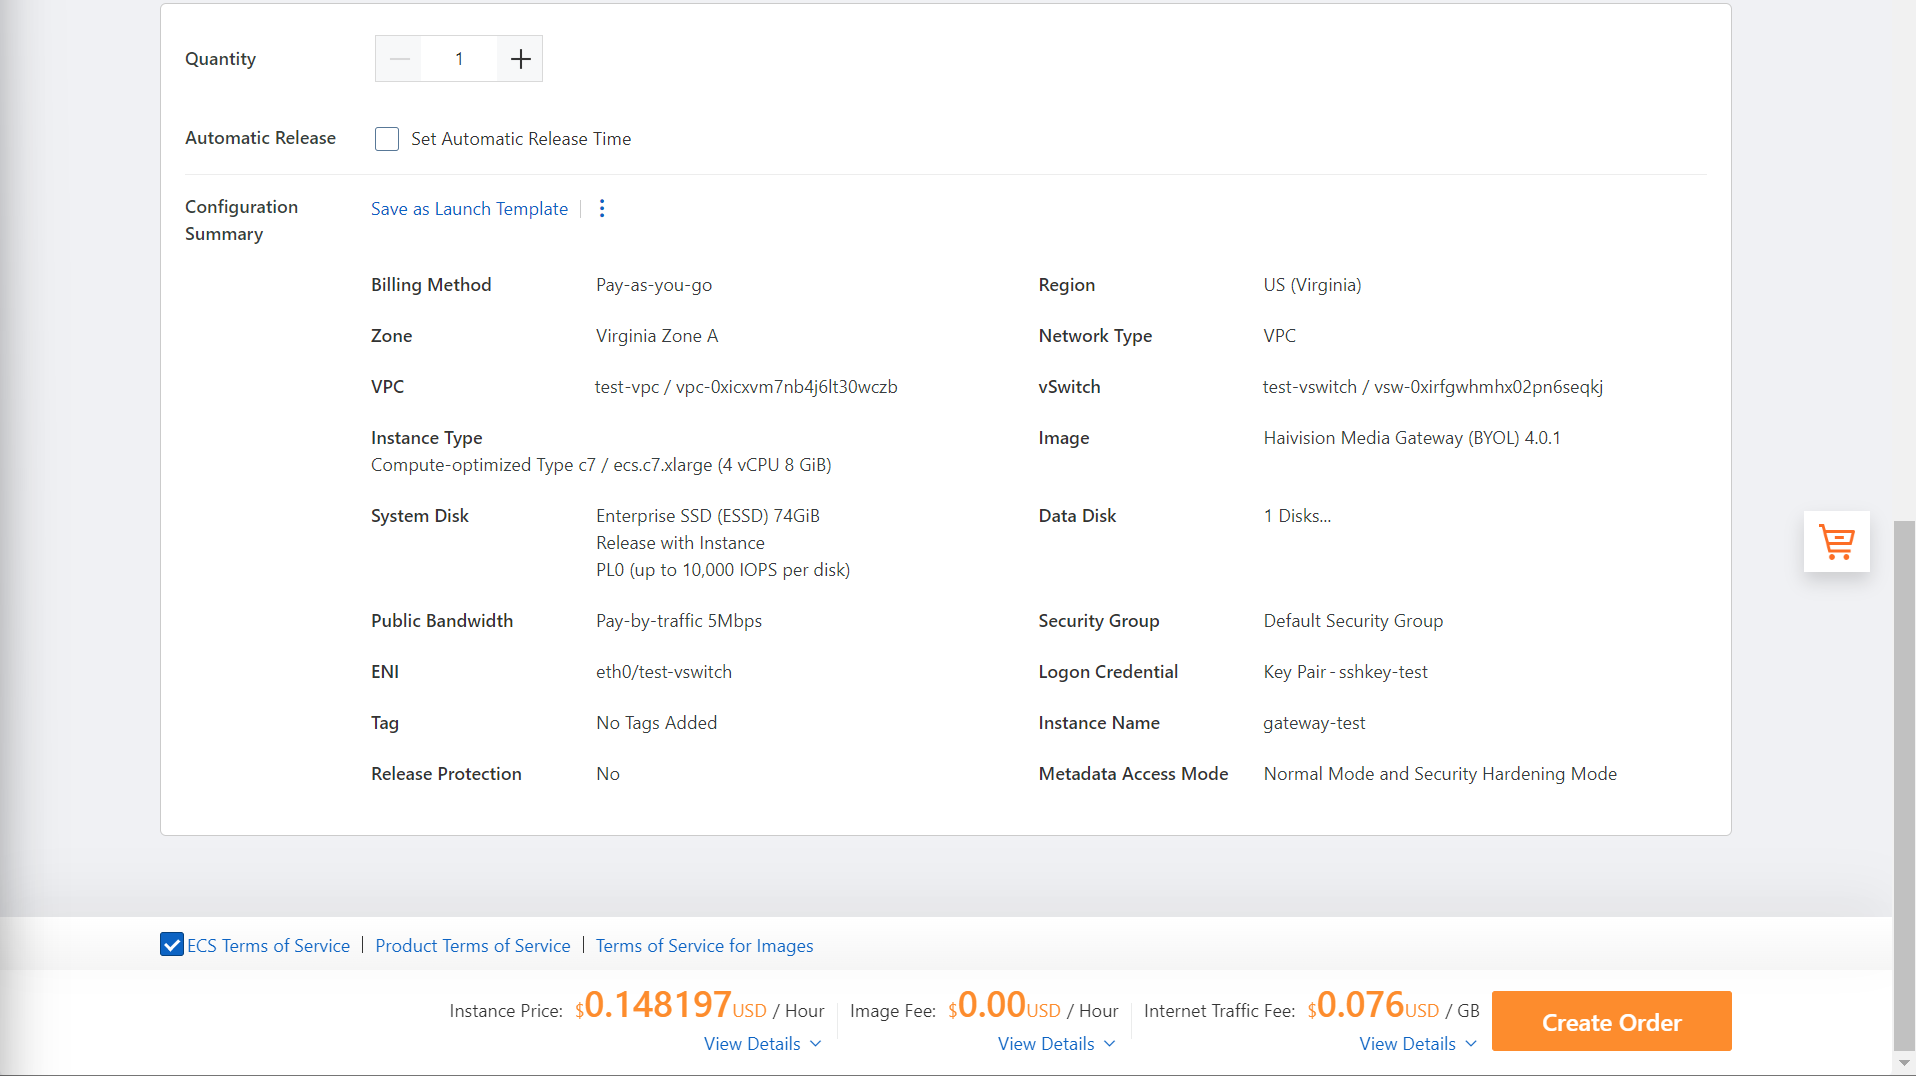Click the scrollbar down arrow

[1904, 1063]
